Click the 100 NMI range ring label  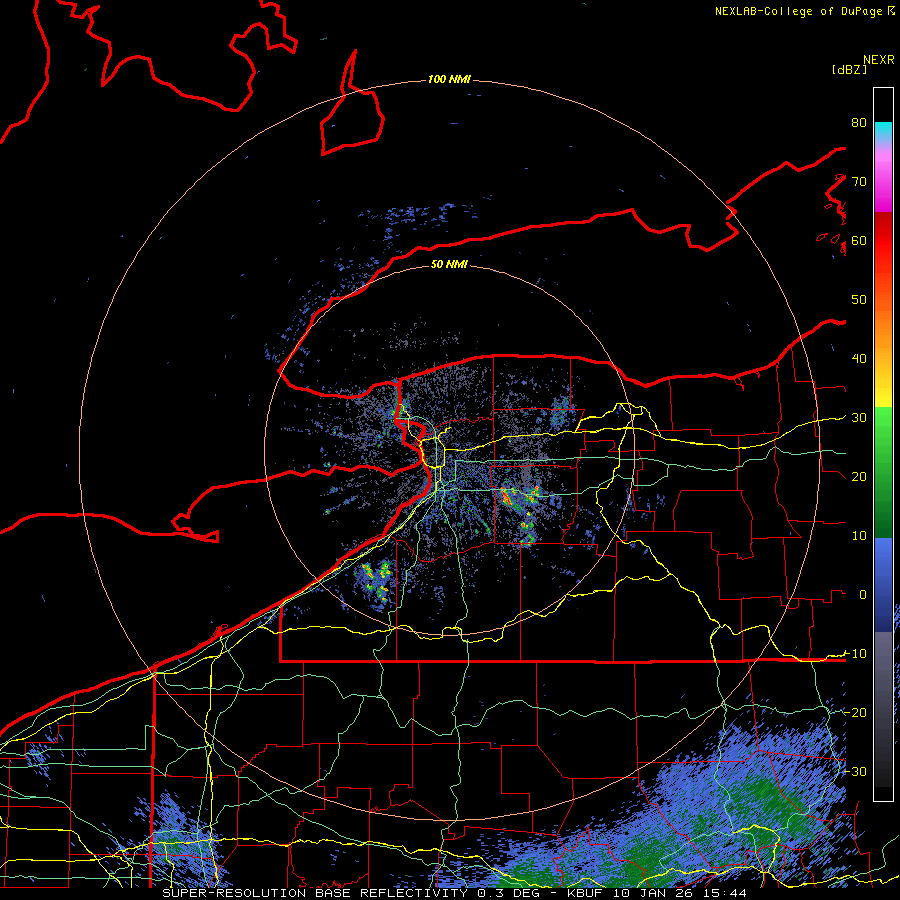pyautogui.click(x=449, y=79)
